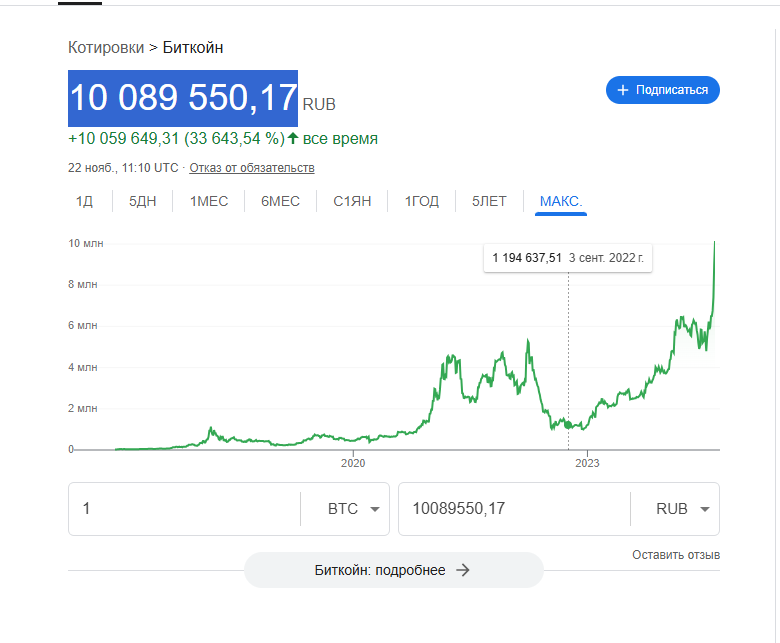Select the 1Д time range tab
780x643 pixels.
84,201
